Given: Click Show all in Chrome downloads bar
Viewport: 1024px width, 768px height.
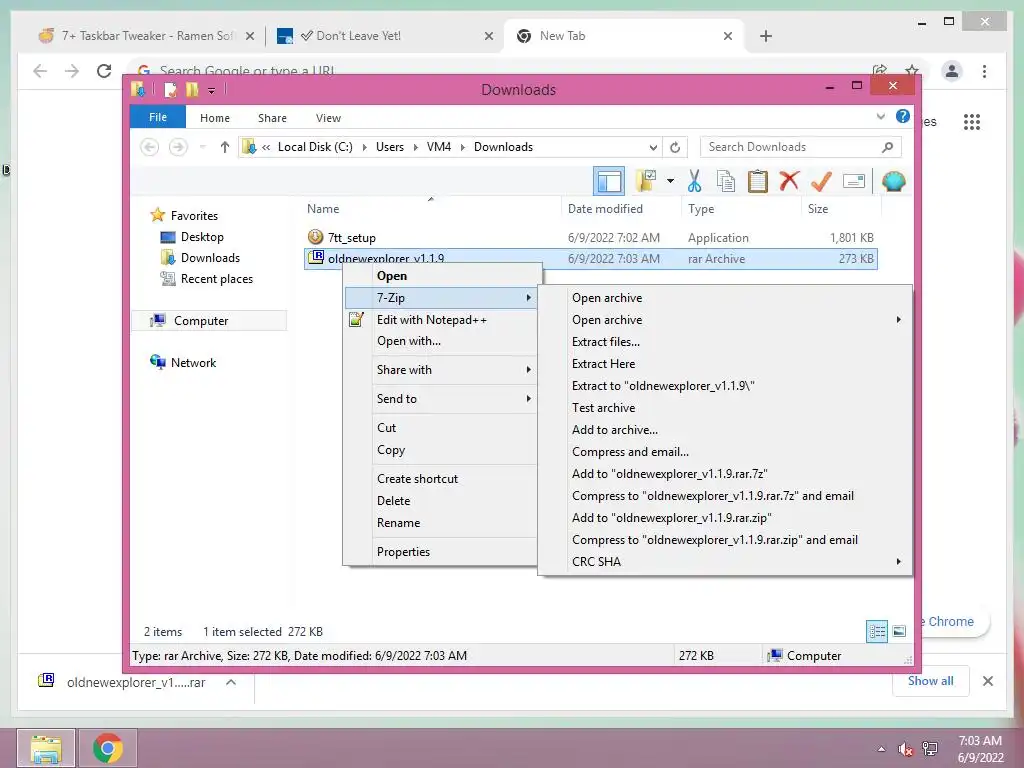Looking at the screenshot, I should (x=930, y=681).
